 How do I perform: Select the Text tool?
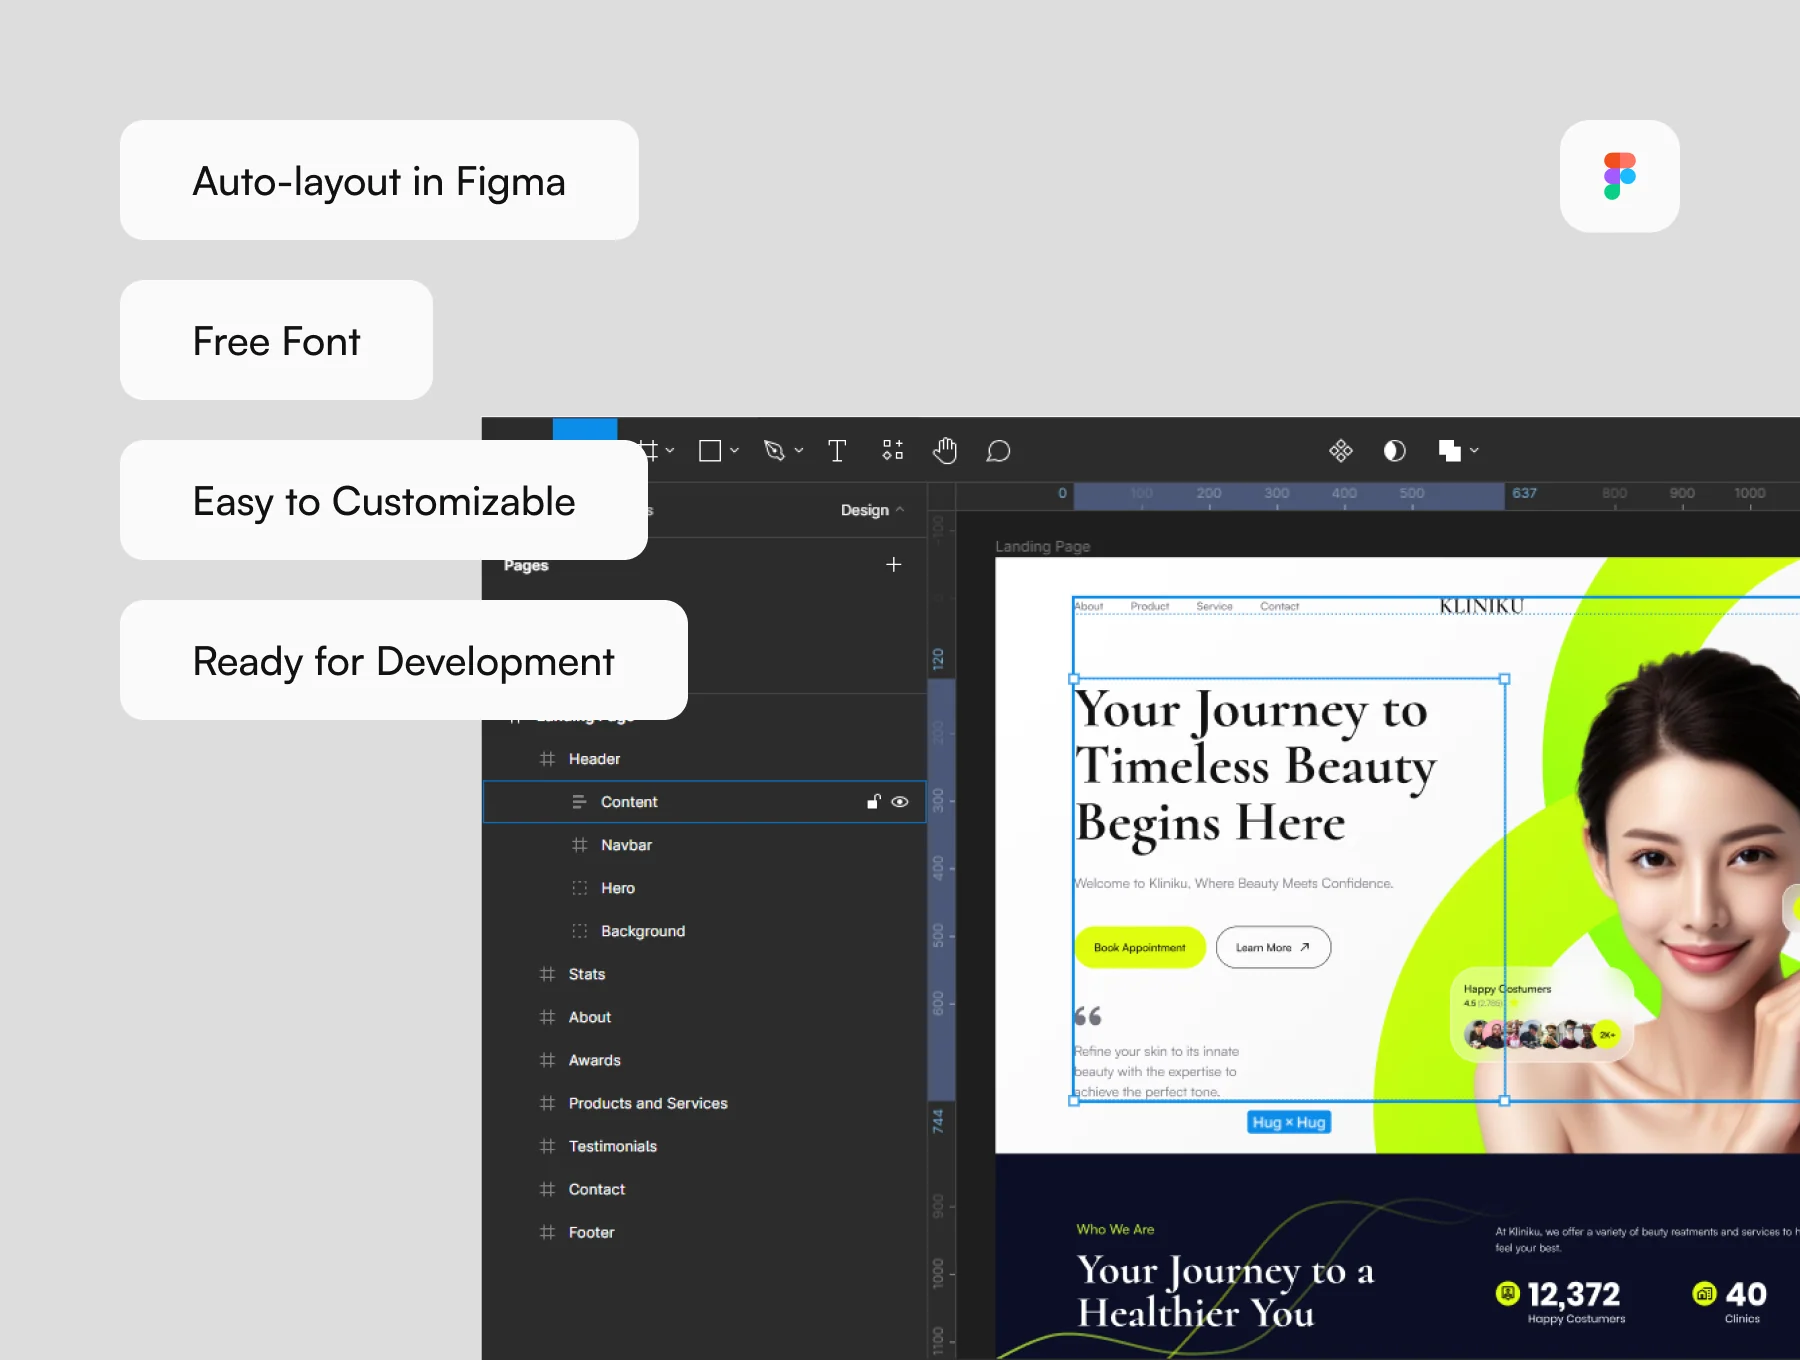pyautogui.click(x=837, y=451)
